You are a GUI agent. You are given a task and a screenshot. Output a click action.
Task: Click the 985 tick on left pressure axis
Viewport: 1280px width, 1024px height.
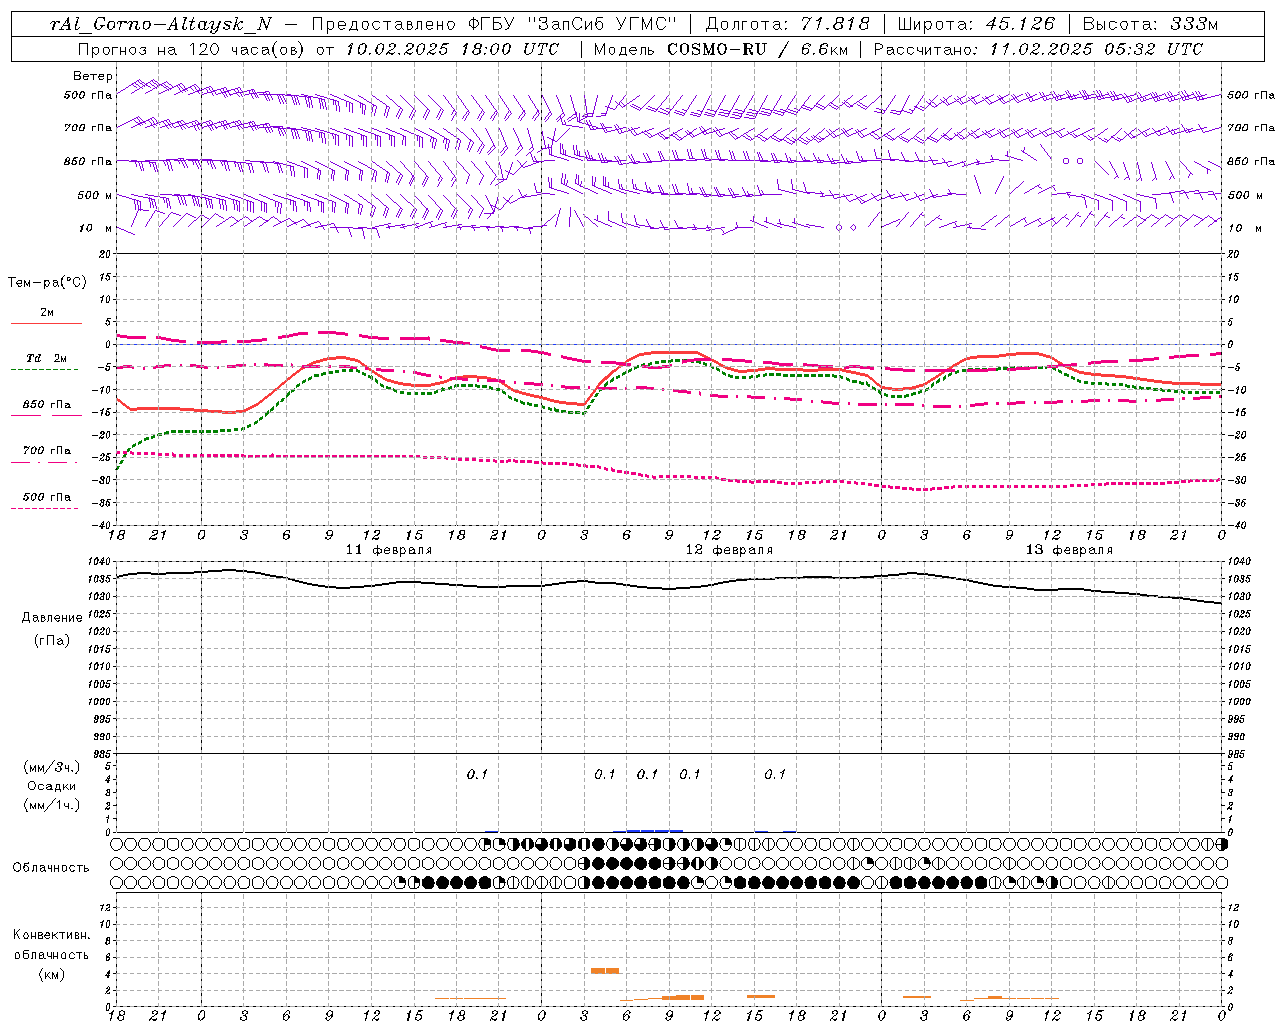(103, 754)
